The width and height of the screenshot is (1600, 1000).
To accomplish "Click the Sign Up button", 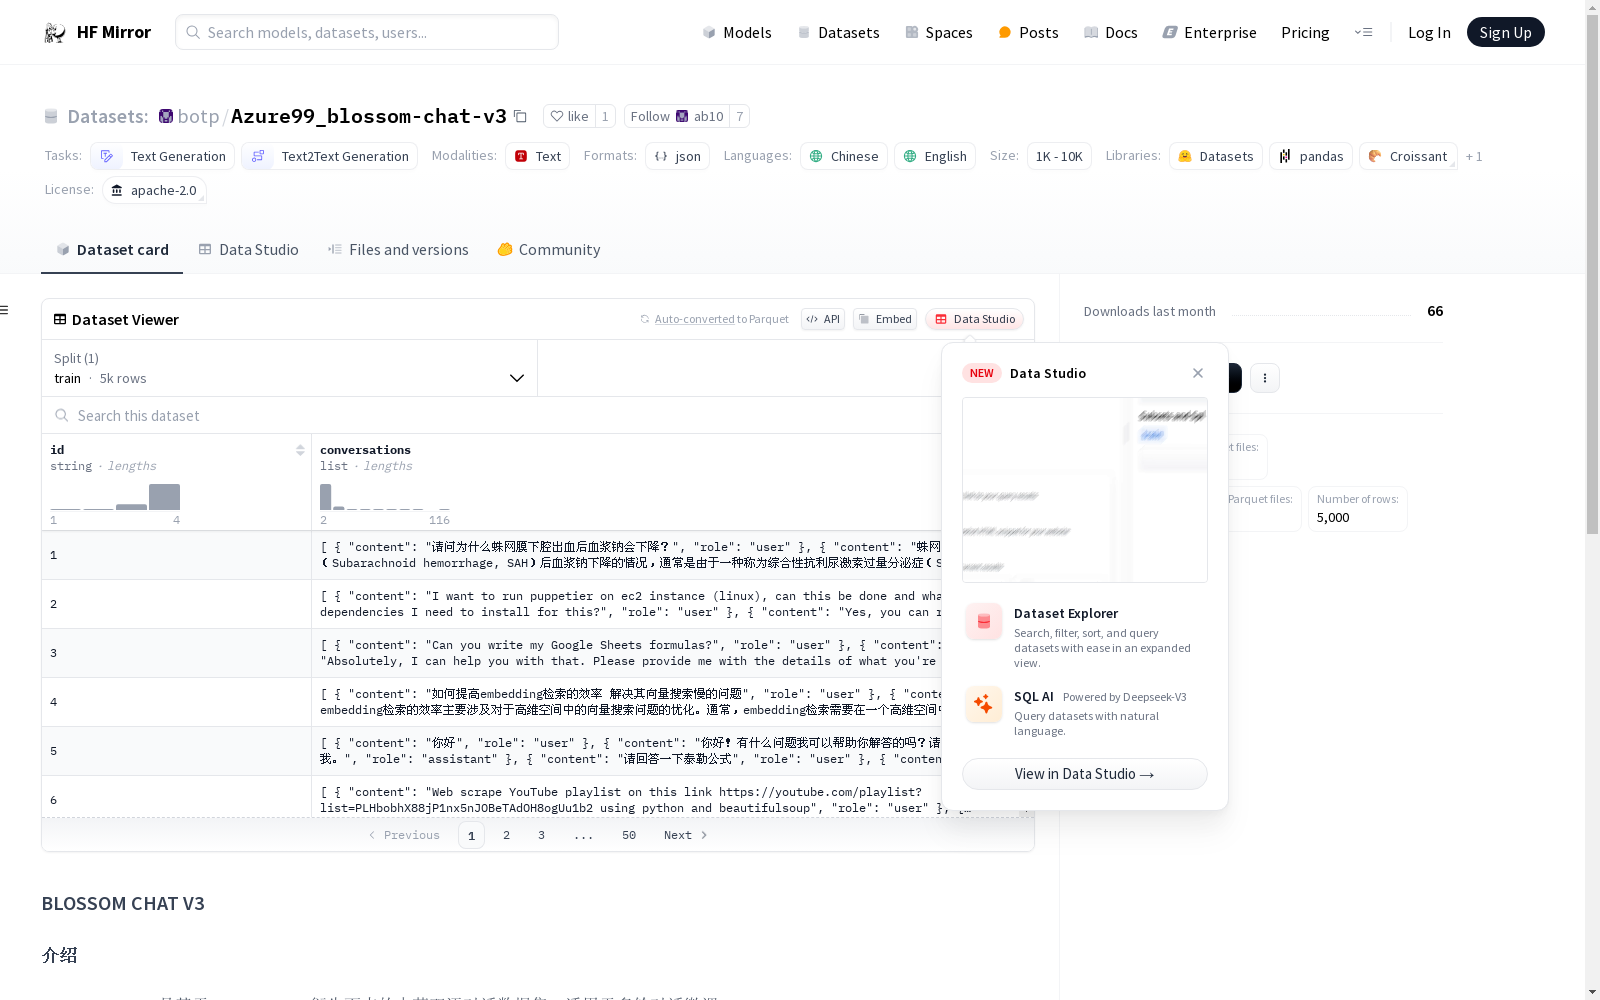I will tap(1505, 32).
